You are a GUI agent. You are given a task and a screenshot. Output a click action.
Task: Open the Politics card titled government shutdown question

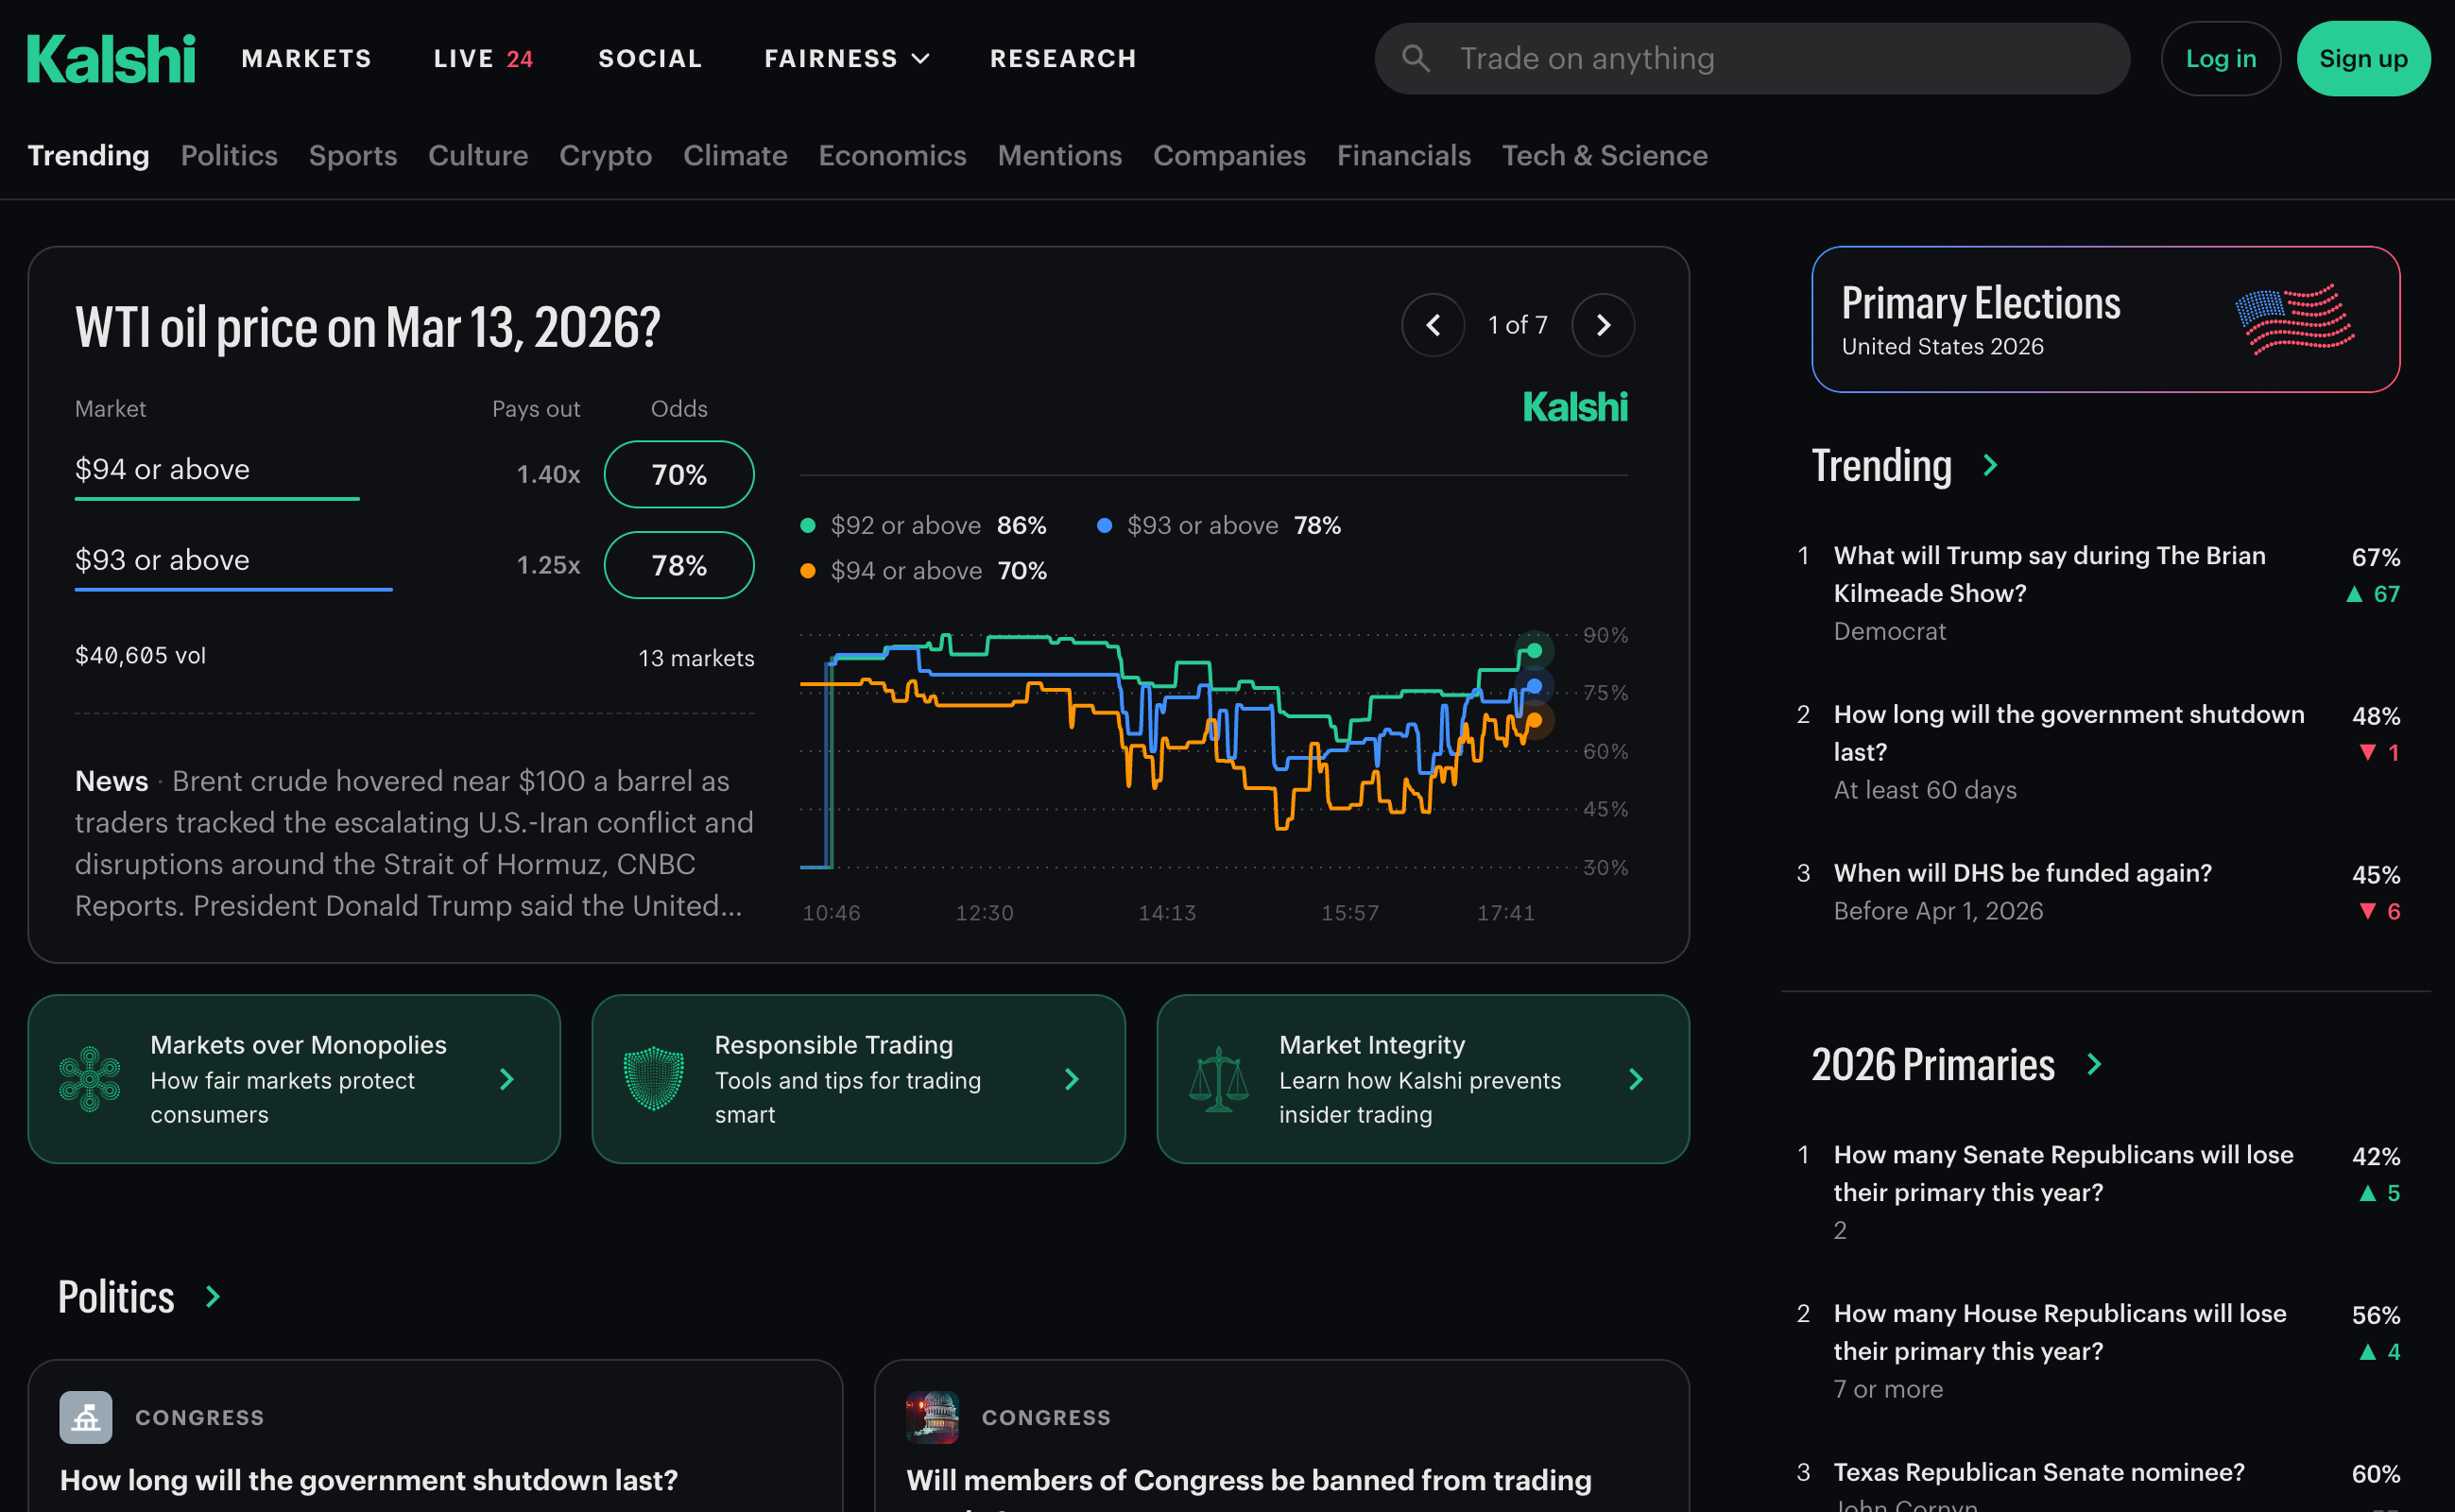(435, 1436)
